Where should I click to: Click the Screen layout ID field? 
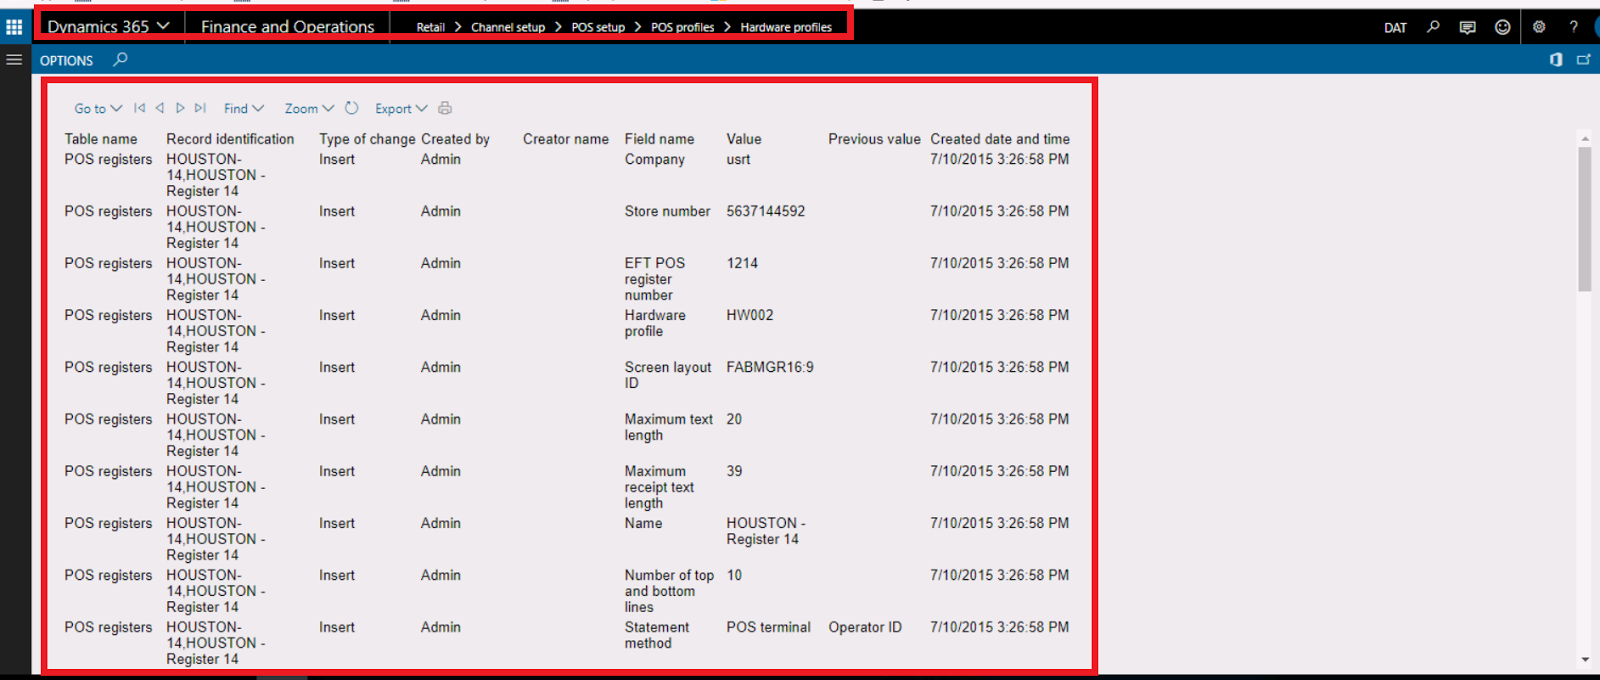[668, 375]
